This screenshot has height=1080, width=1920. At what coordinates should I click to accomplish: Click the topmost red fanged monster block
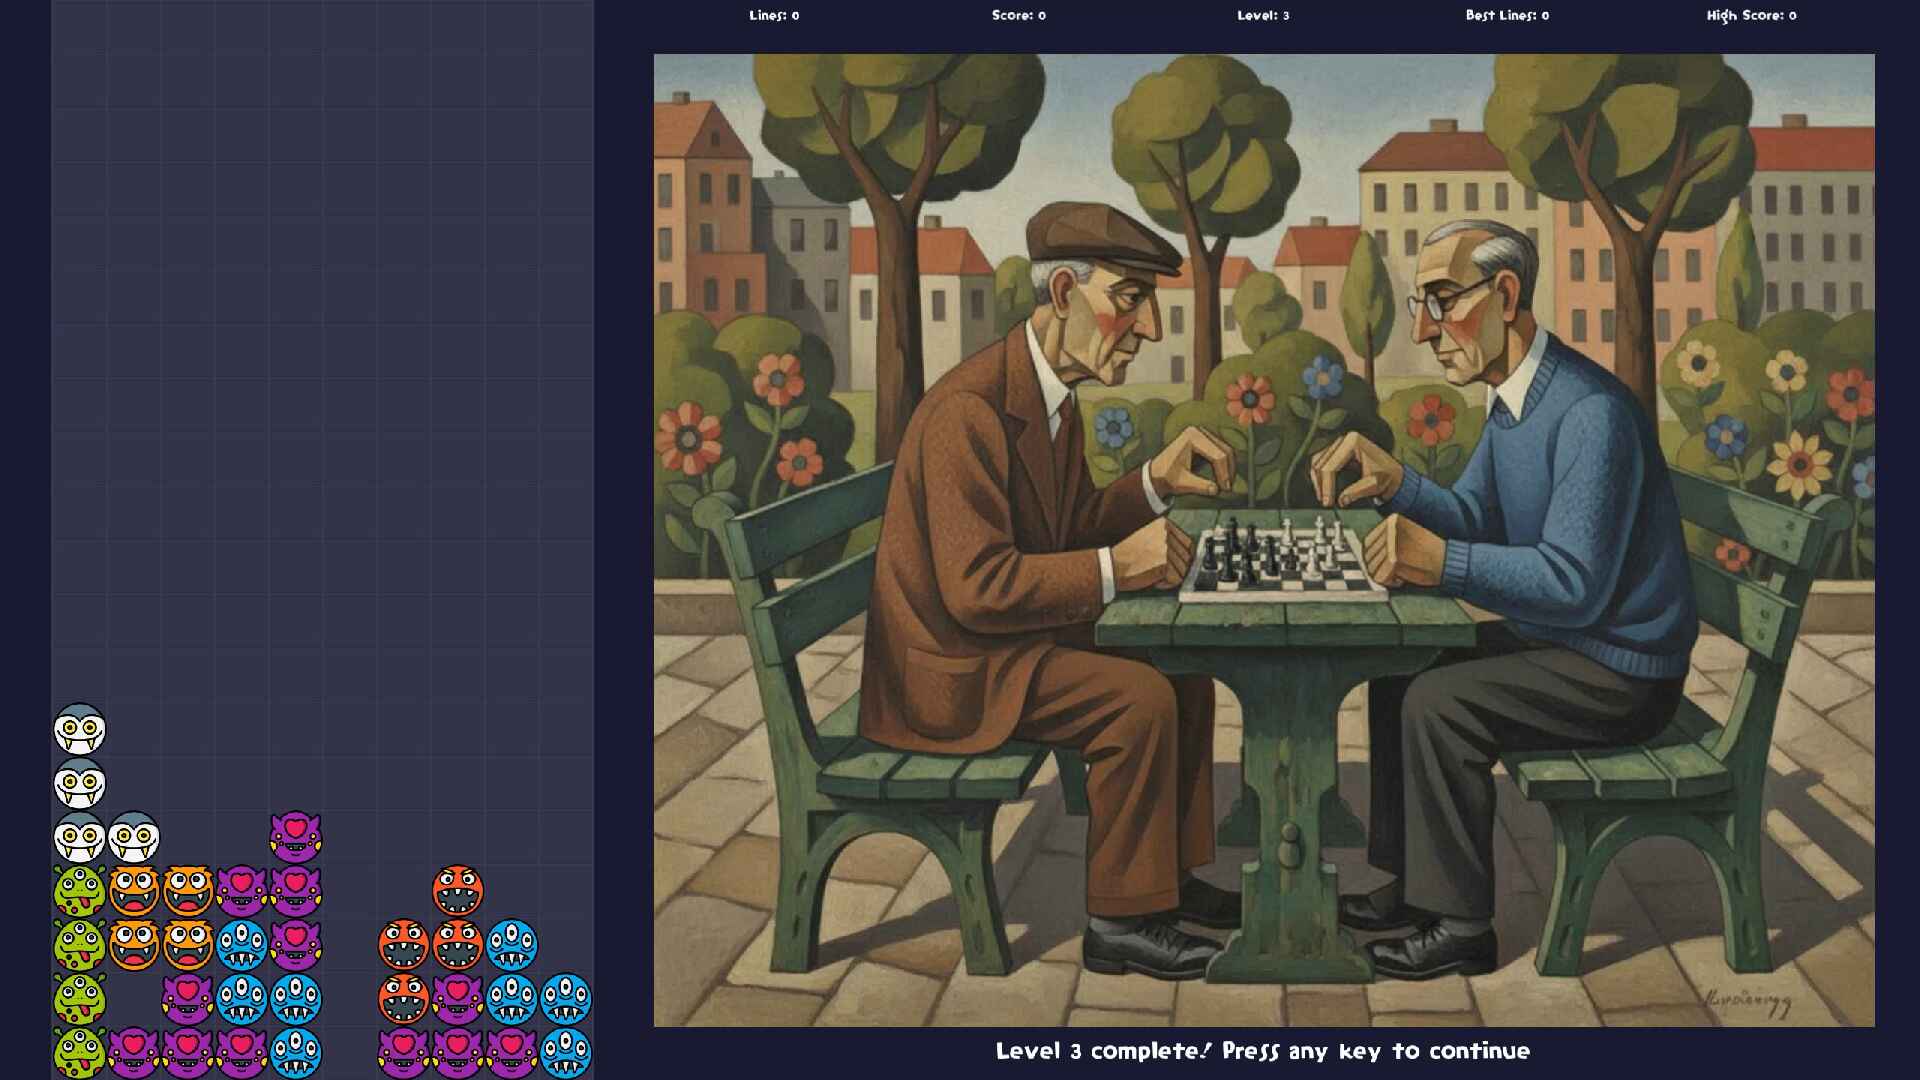click(x=457, y=891)
